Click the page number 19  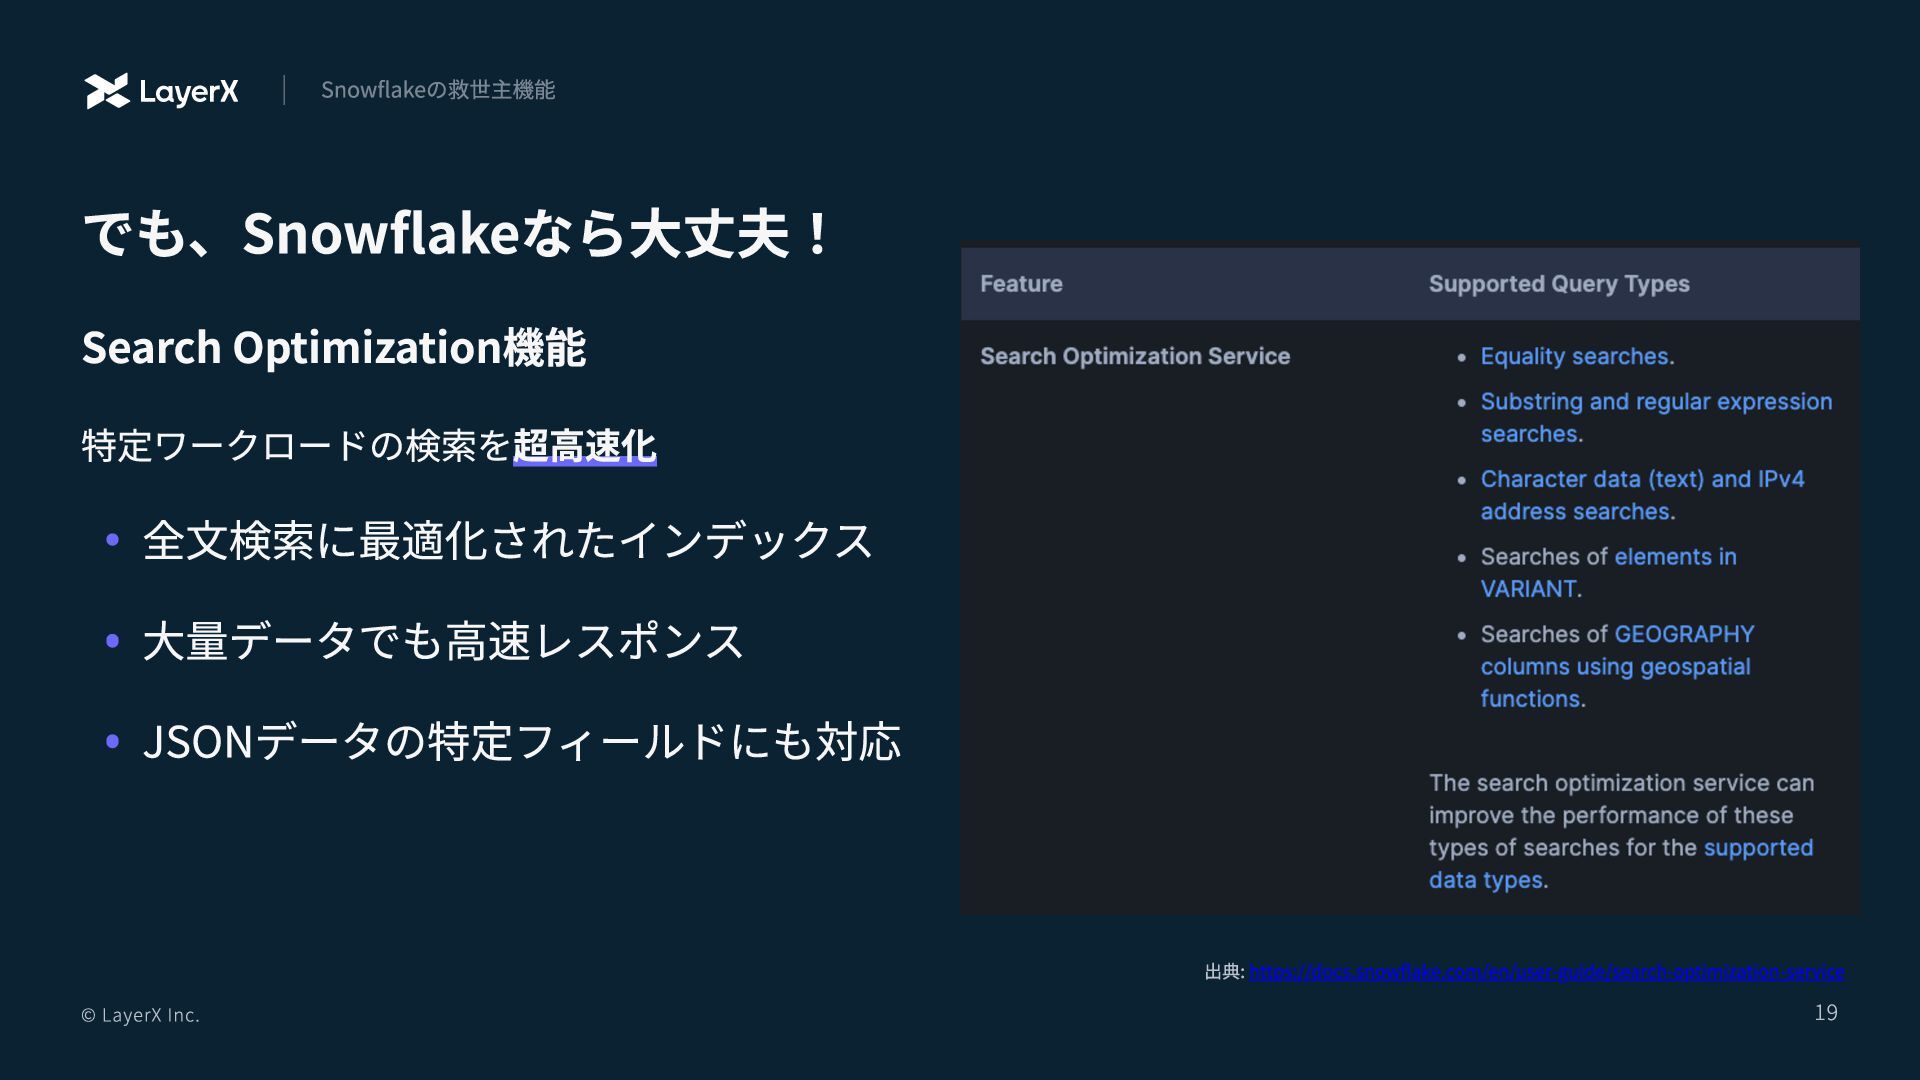(x=1826, y=1013)
